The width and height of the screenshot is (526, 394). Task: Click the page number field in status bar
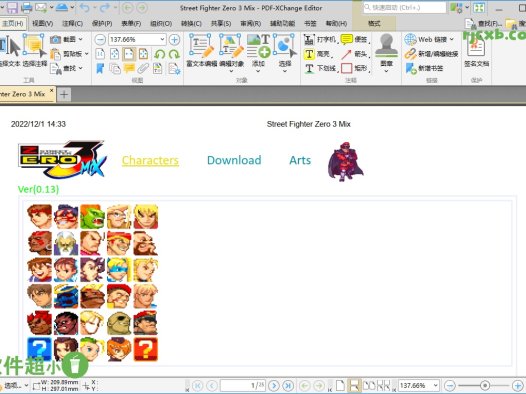point(243,386)
